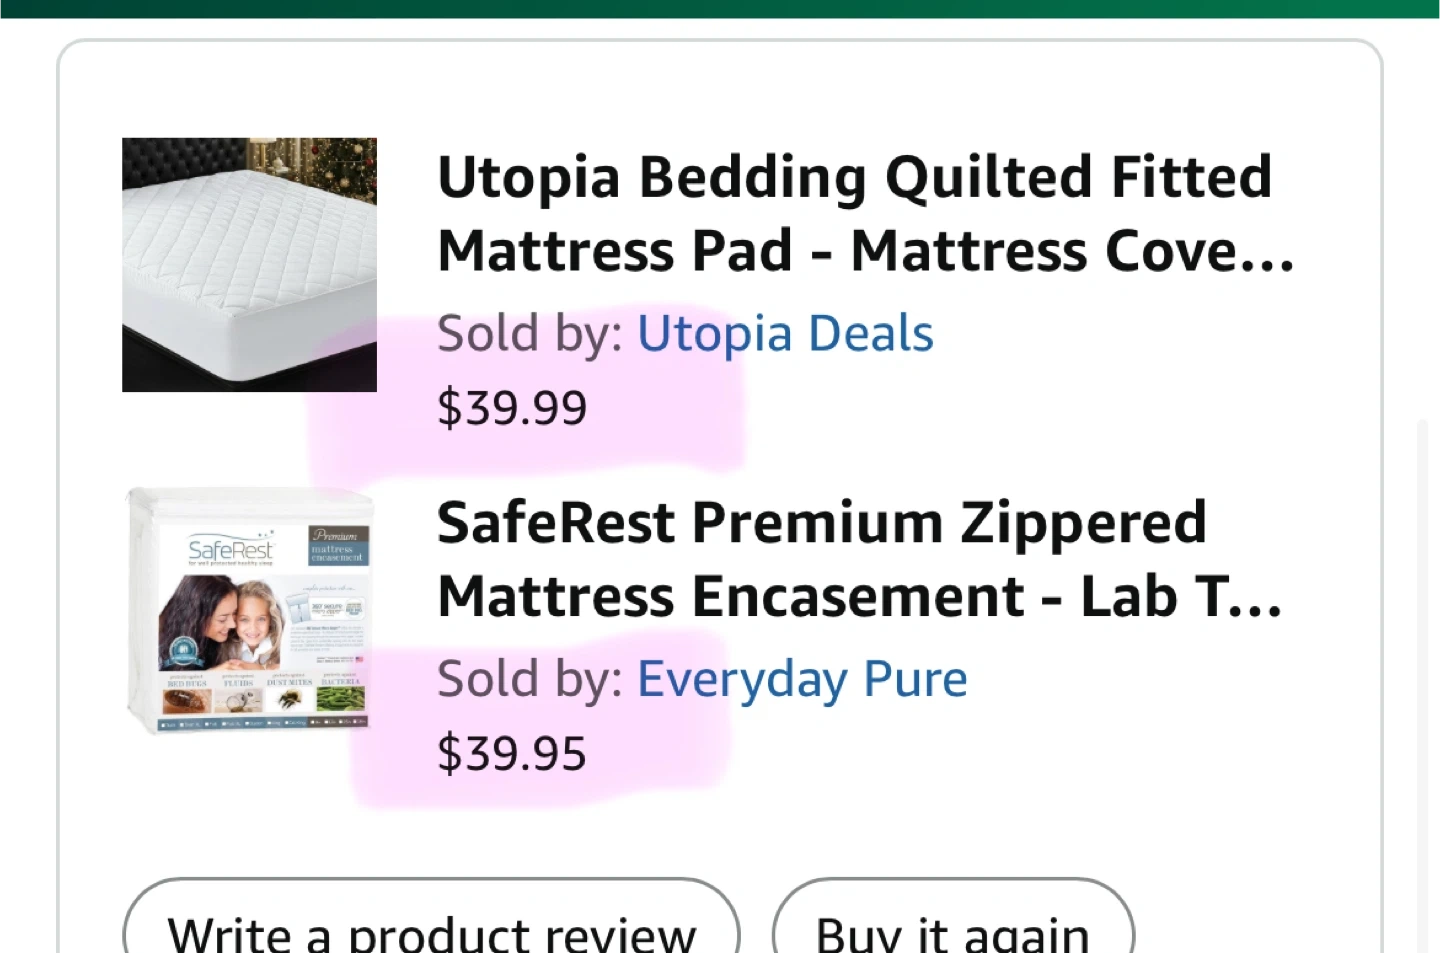This screenshot has width=1440, height=953.
Task: Click the Premium label on SafeRest packaging
Action: 338,537
